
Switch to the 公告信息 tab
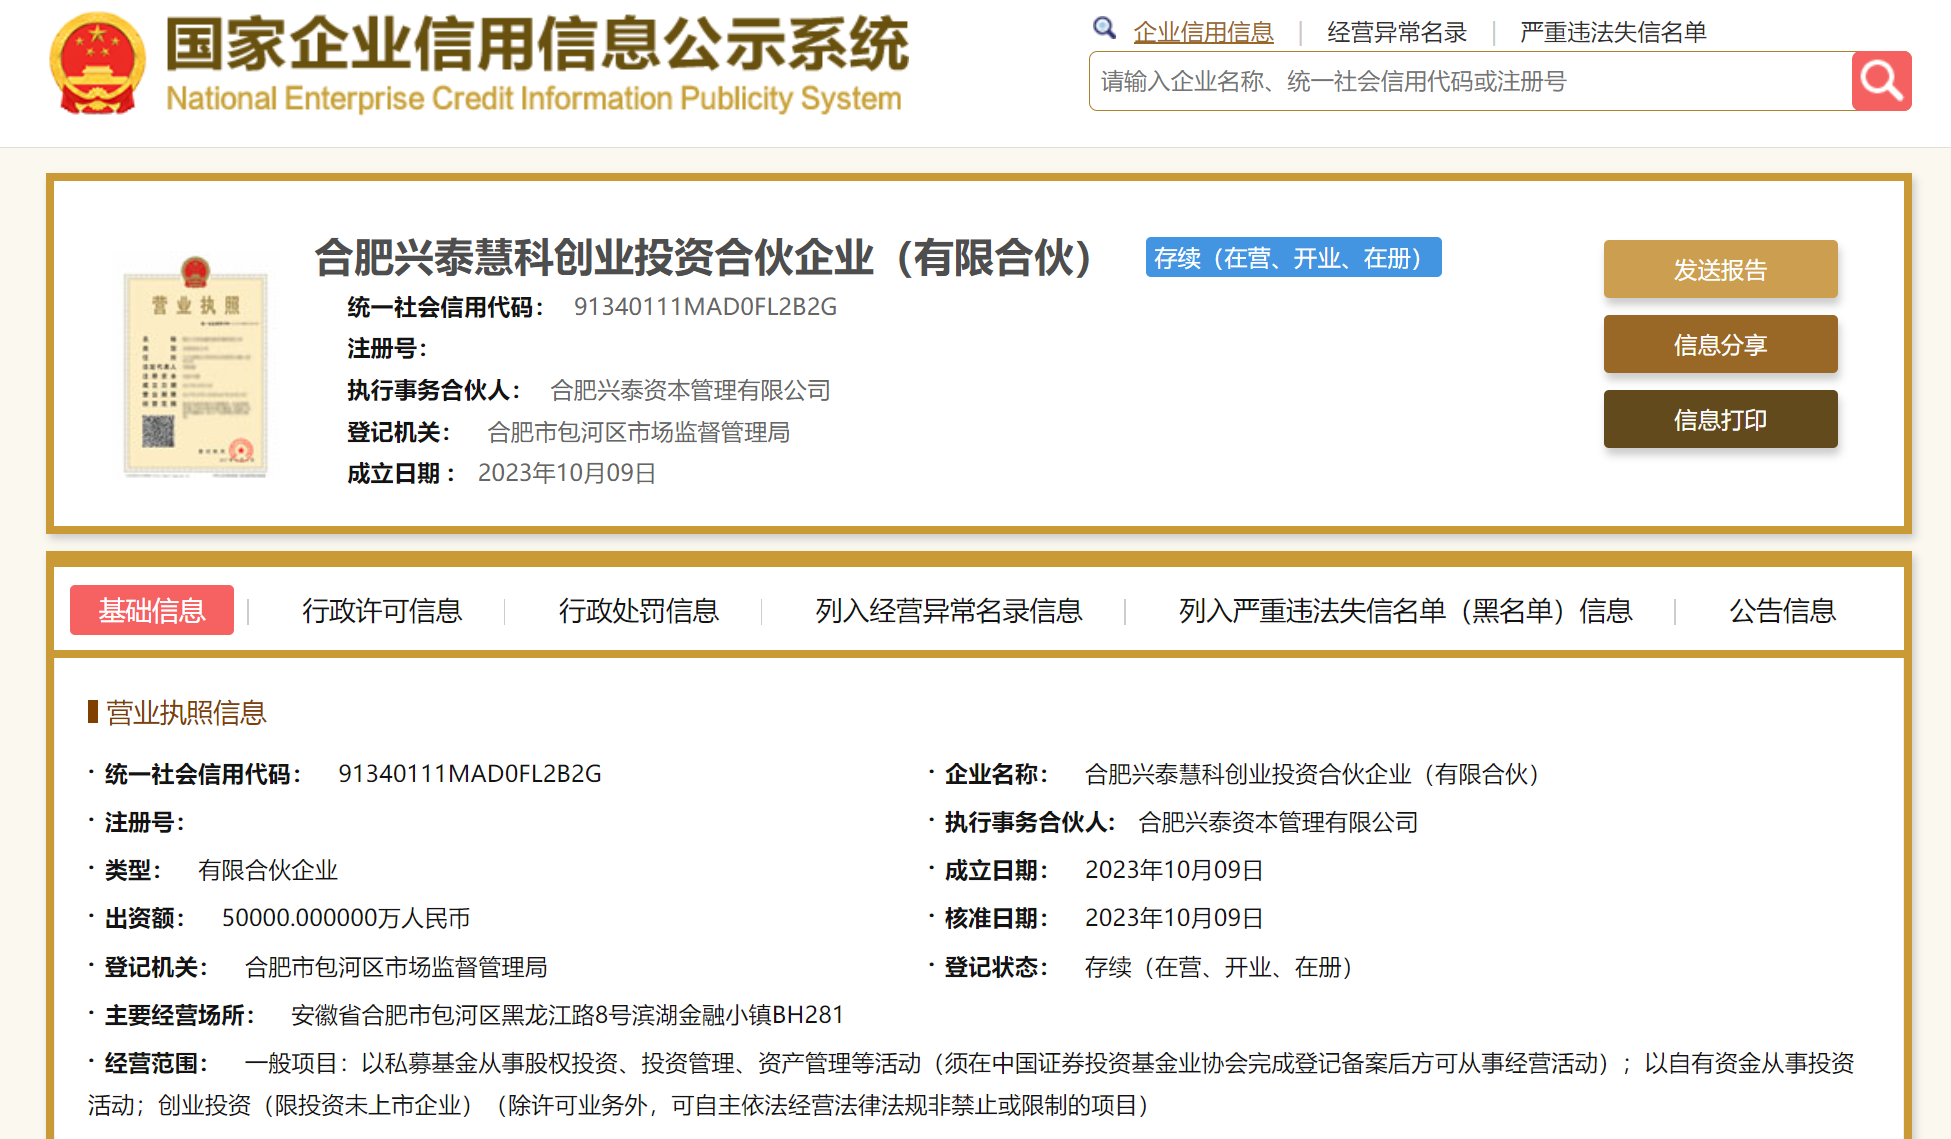pos(1782,610)
